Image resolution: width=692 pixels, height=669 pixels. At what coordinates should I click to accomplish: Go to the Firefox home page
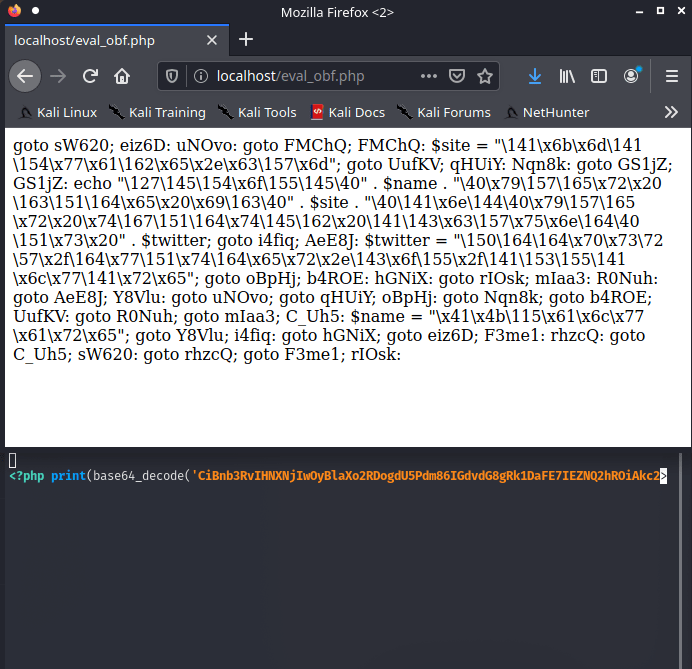tap(122, 76)
